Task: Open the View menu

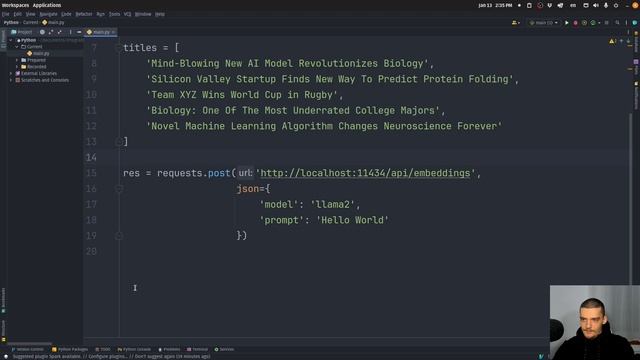Action: coord(31,14)
